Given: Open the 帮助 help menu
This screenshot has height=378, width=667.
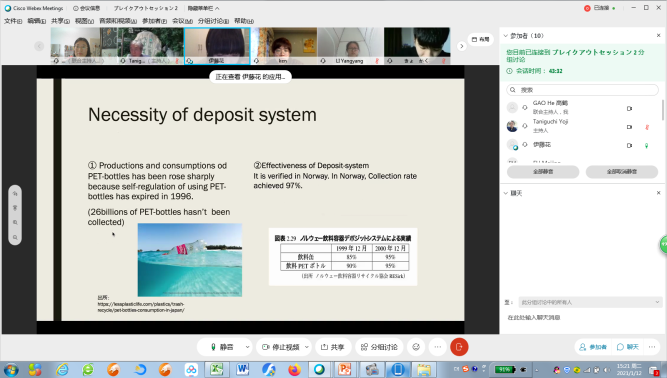Looking at the screenshot, I should (244, 21).
